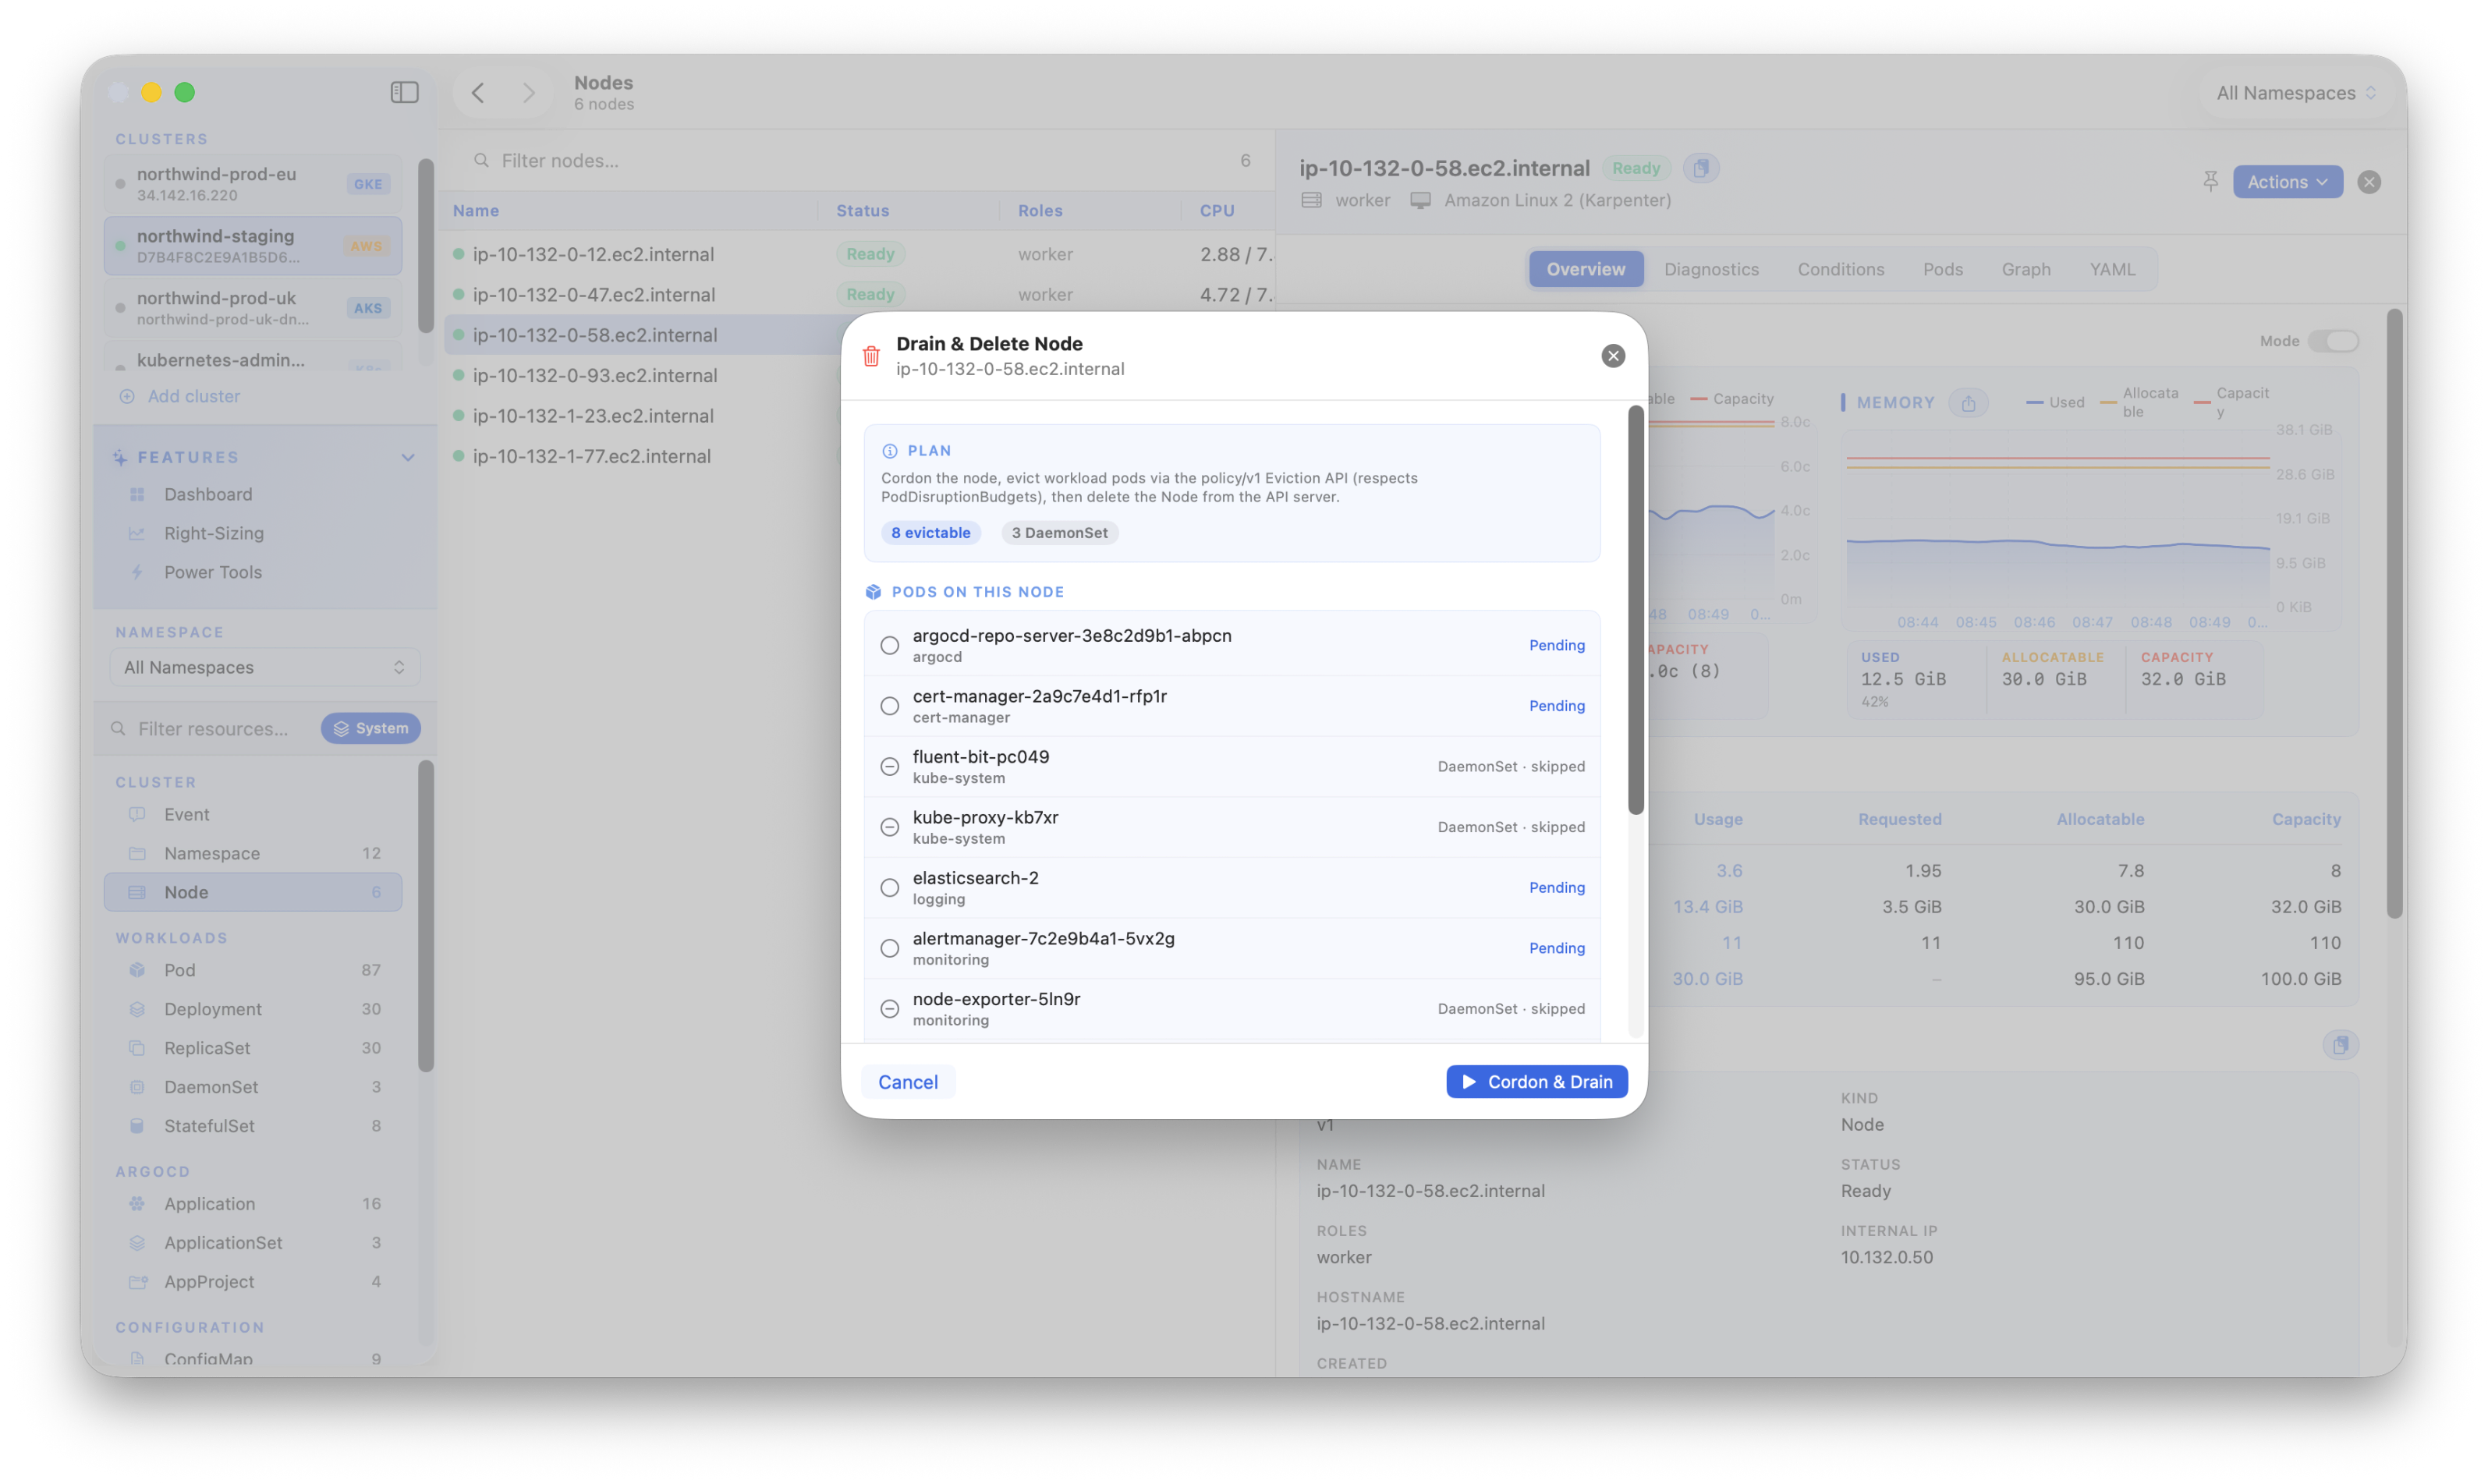Image resolution: width=2488 pixels, height=1484 pixels.
Task: Select the argocd-repo-server pod radio circle
Action: click(889, 645)
